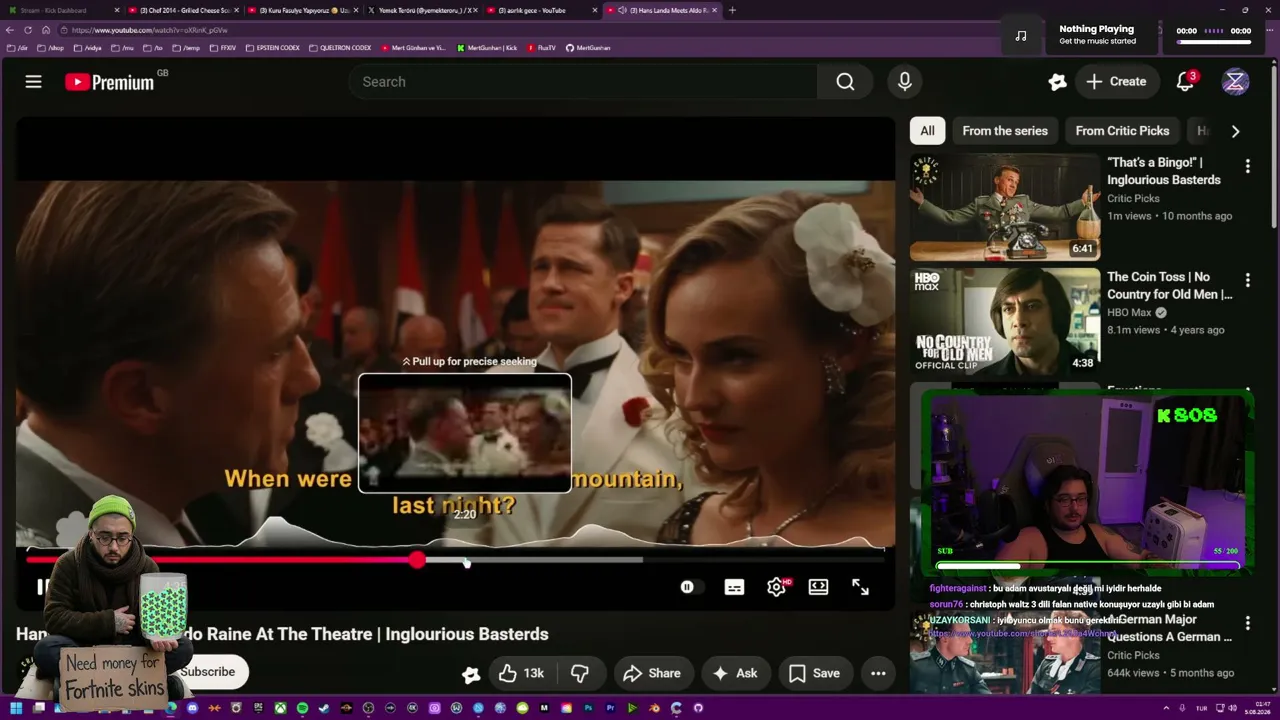
Task: Open Photoshop from the taskbar
Action: click(x=588, y=708)
